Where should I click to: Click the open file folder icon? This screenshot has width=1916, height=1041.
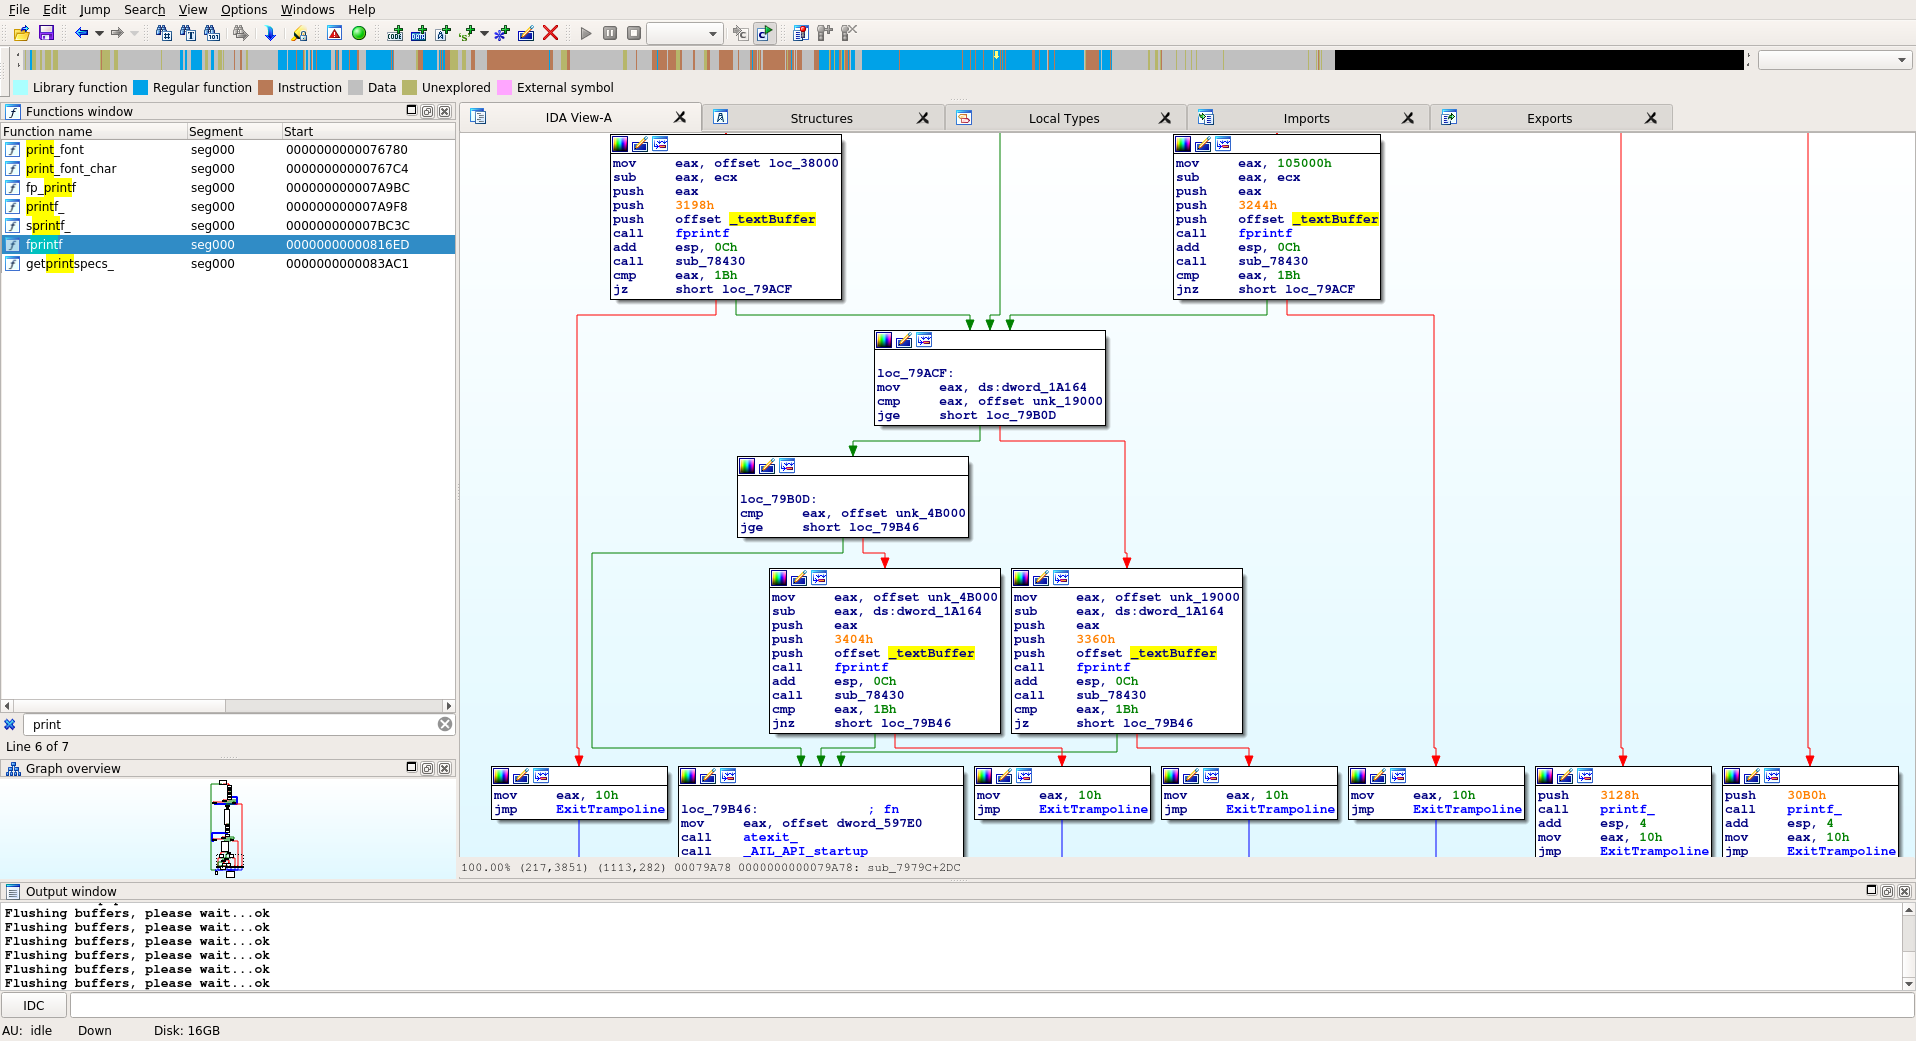(22, 33)
